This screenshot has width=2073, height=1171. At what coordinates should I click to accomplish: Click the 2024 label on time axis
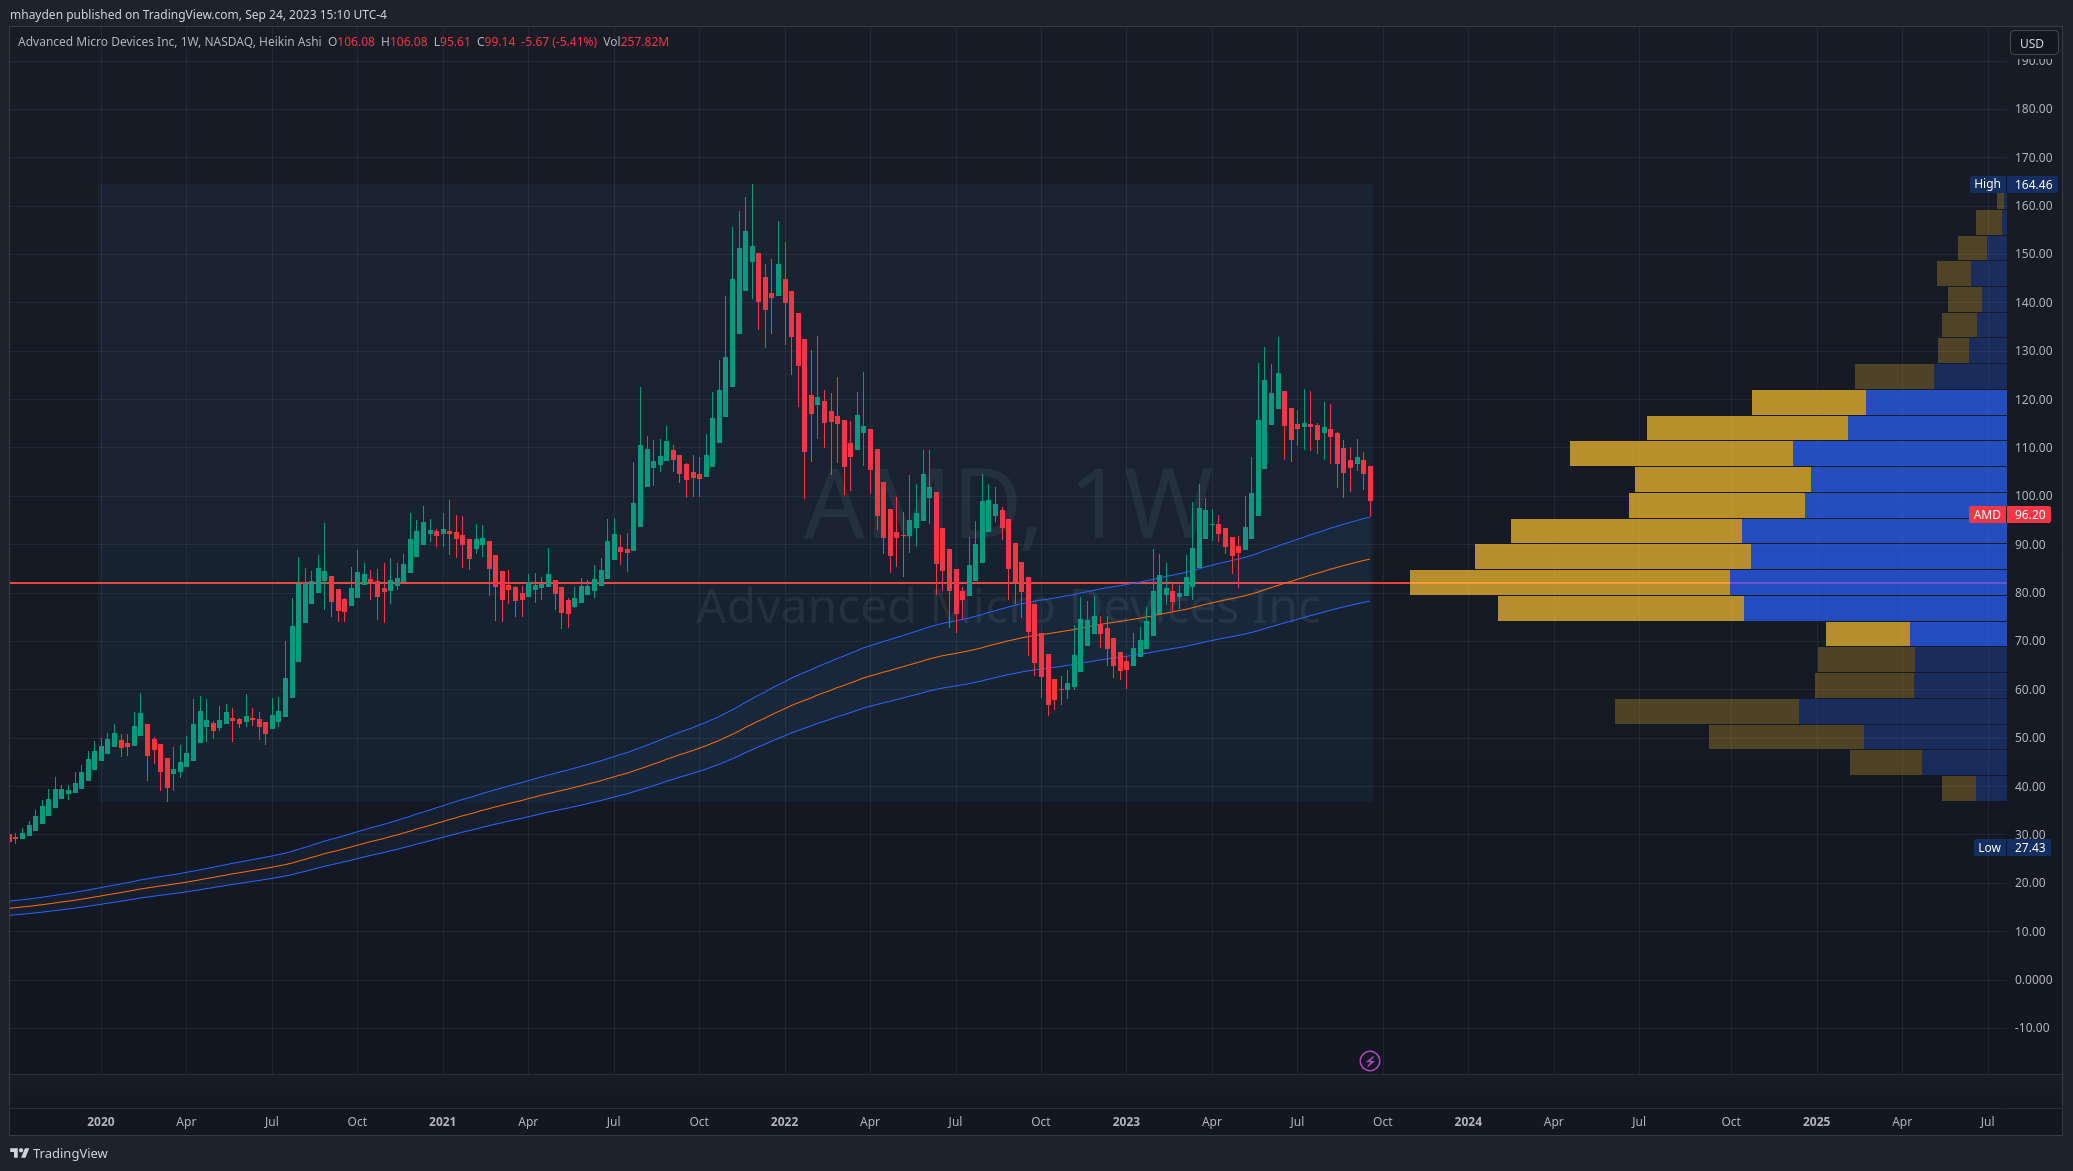click(x=1468, y=1122)
